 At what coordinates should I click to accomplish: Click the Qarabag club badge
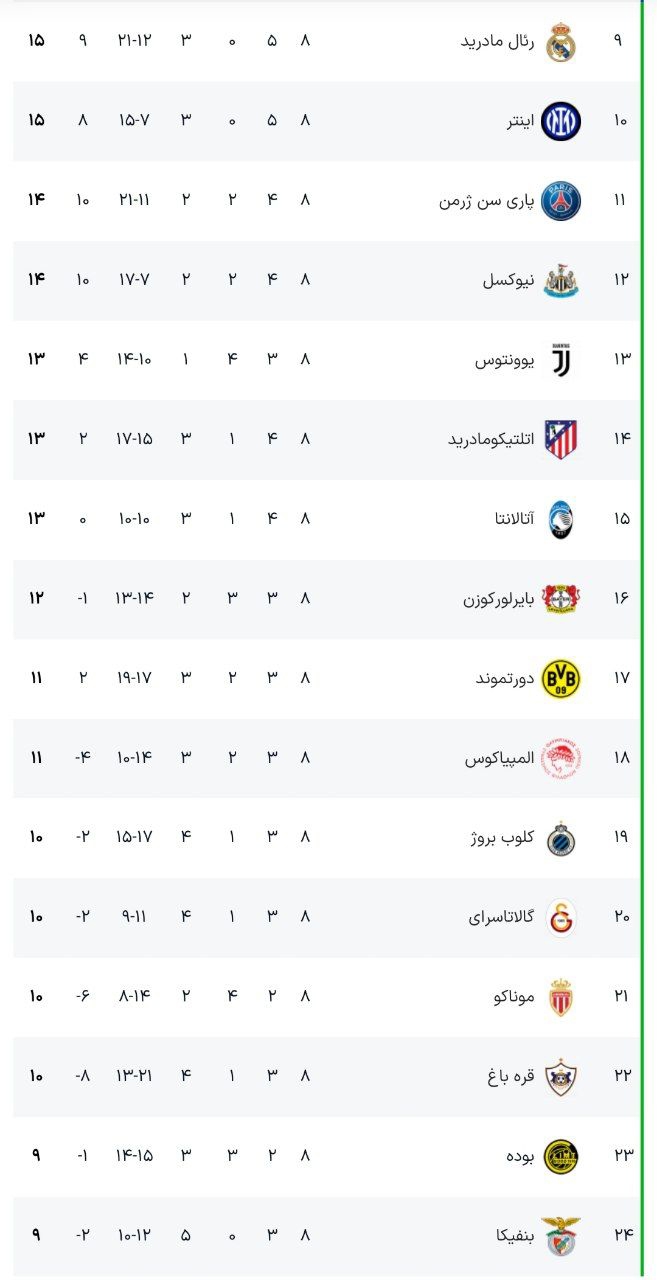561,1077
